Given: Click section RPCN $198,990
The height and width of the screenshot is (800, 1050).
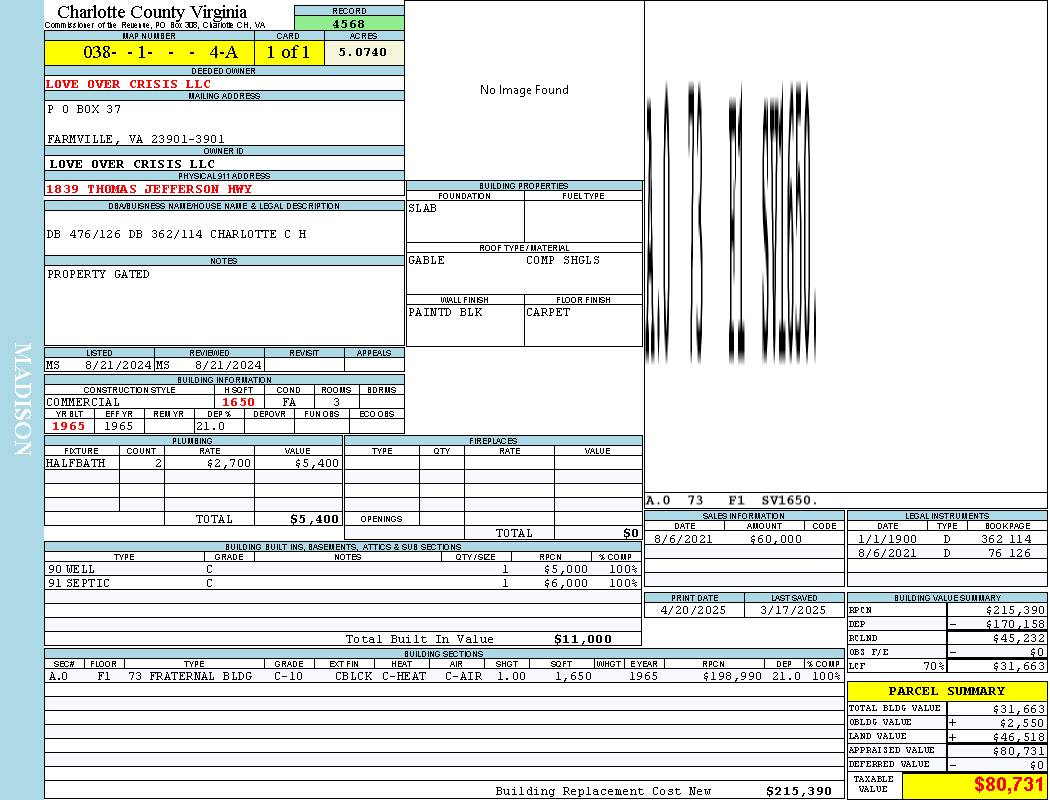Looking at the screenshot, I should point(732,677).
